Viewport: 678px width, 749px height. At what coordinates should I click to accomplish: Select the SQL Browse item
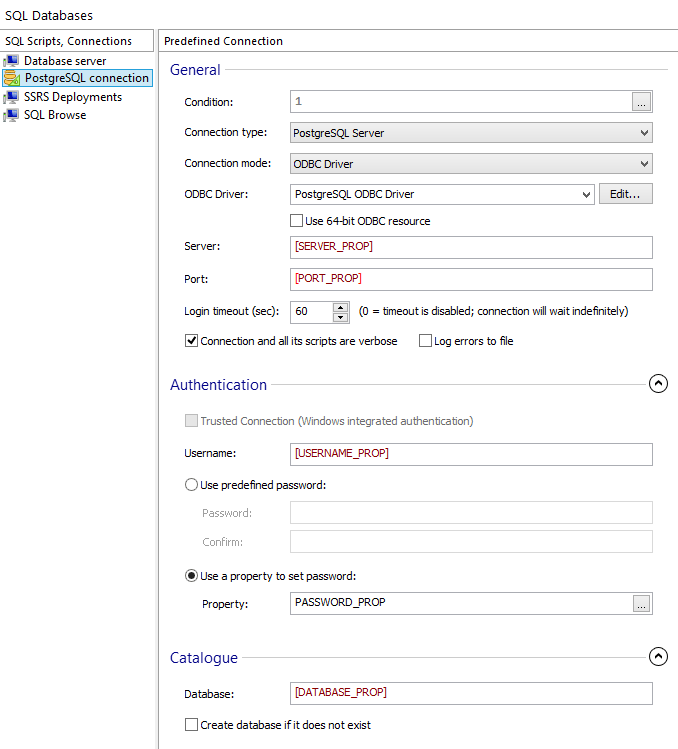[x=55, y=115]
